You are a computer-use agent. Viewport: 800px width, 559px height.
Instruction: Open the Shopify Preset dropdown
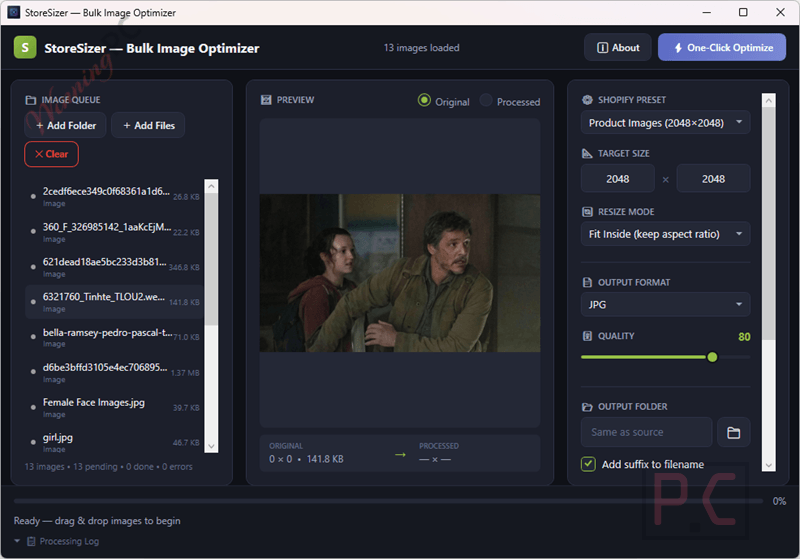tap(665, 122)
